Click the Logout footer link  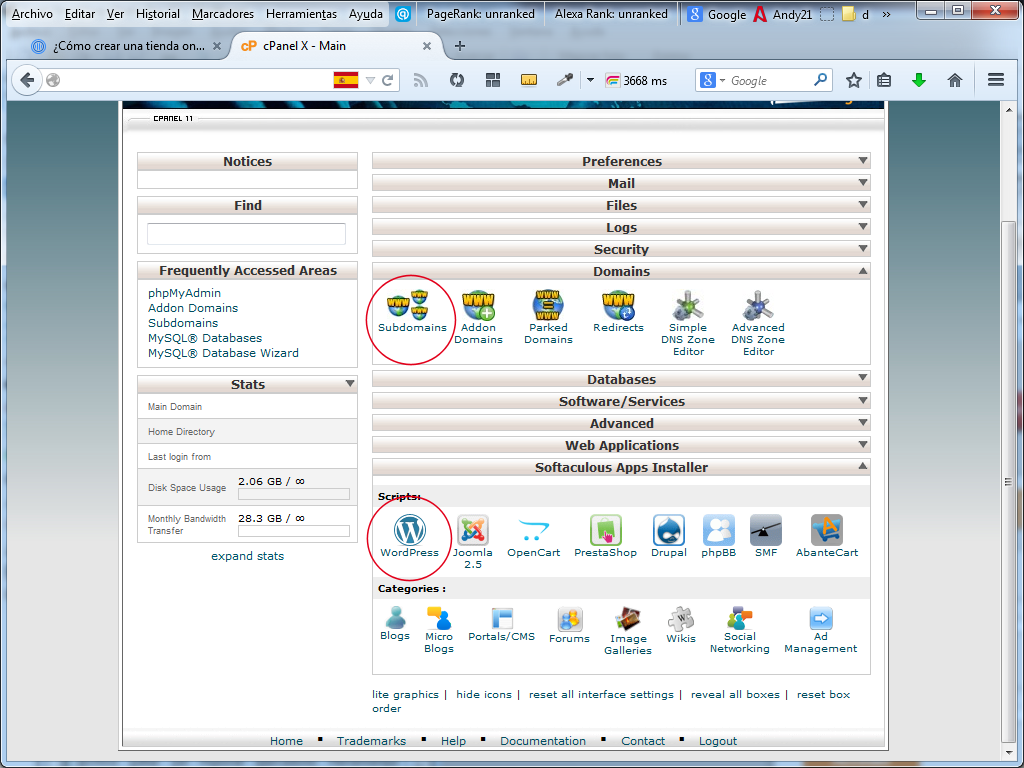pyautogui.click(x=718, y=741)
